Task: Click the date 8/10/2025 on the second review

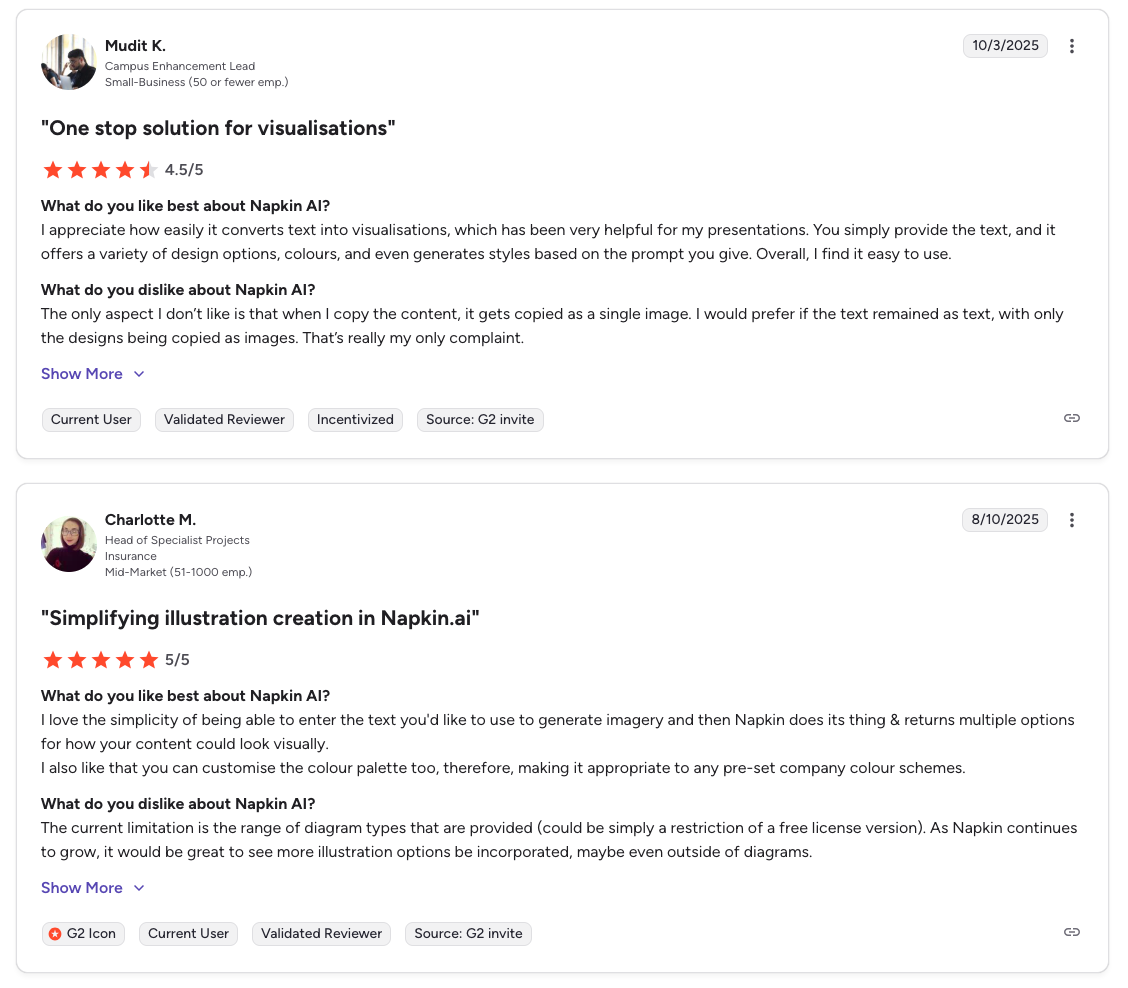Action: pyautogui.click(x=1004, y=519)
